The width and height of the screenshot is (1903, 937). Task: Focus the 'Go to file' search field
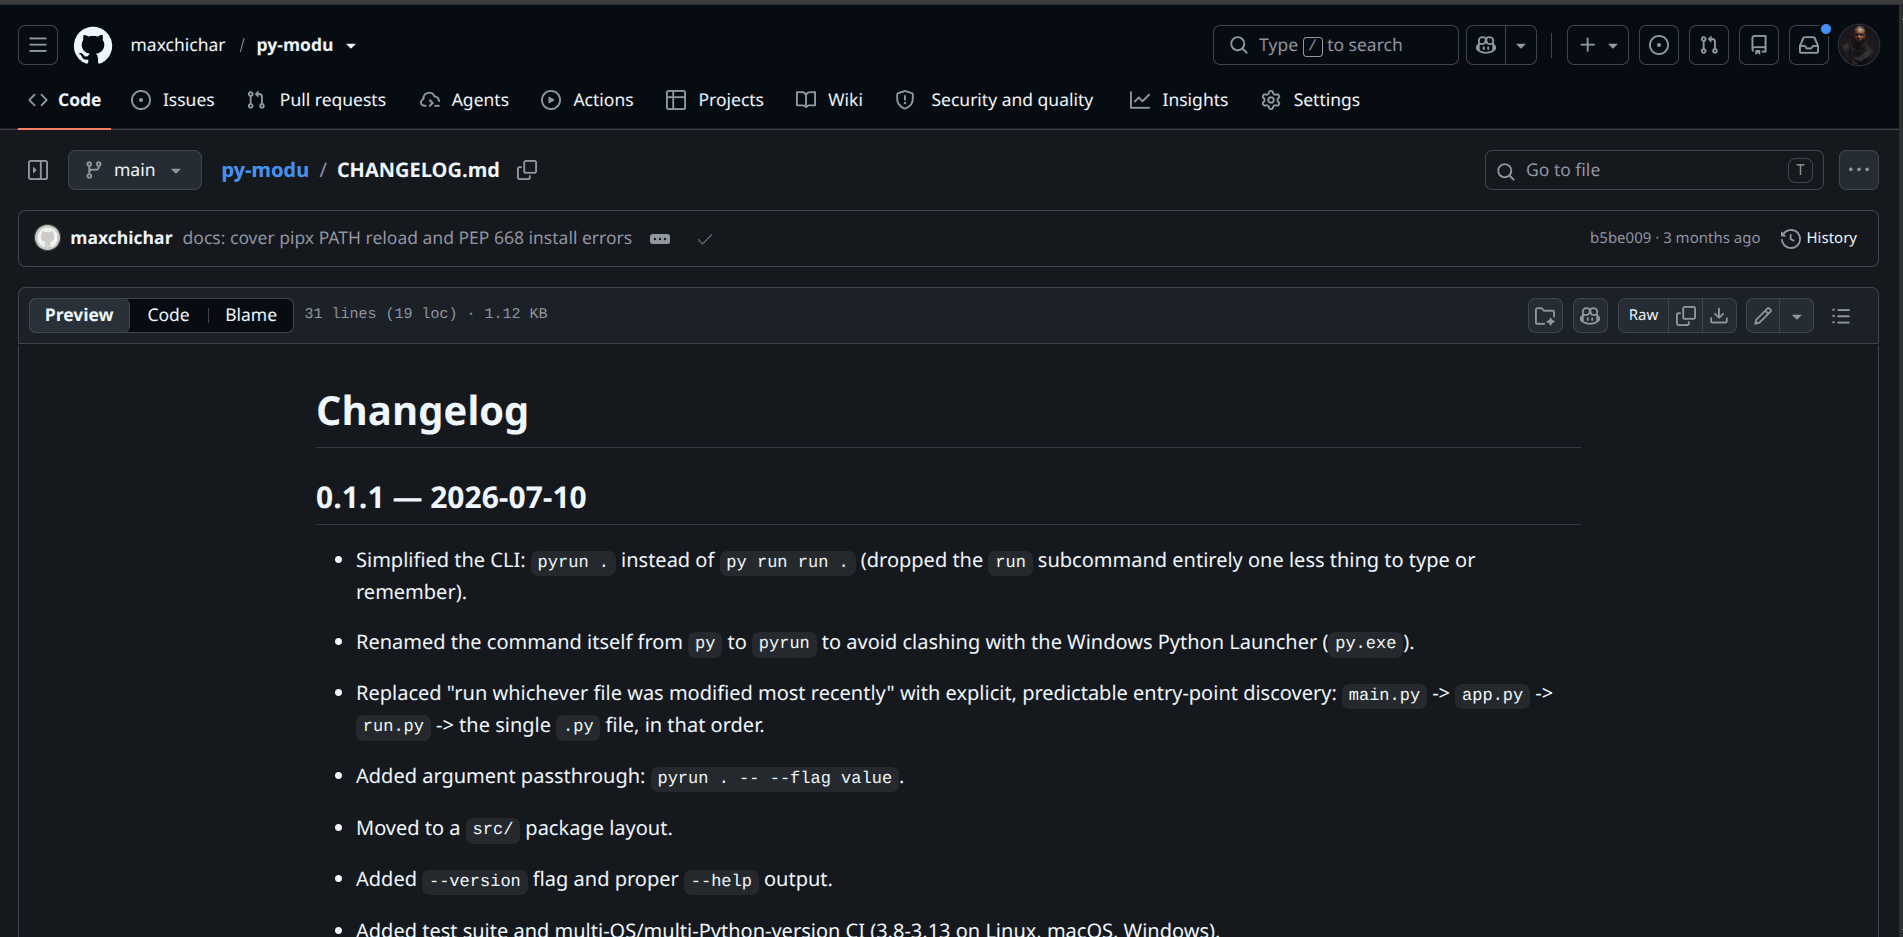(1654, 170)
